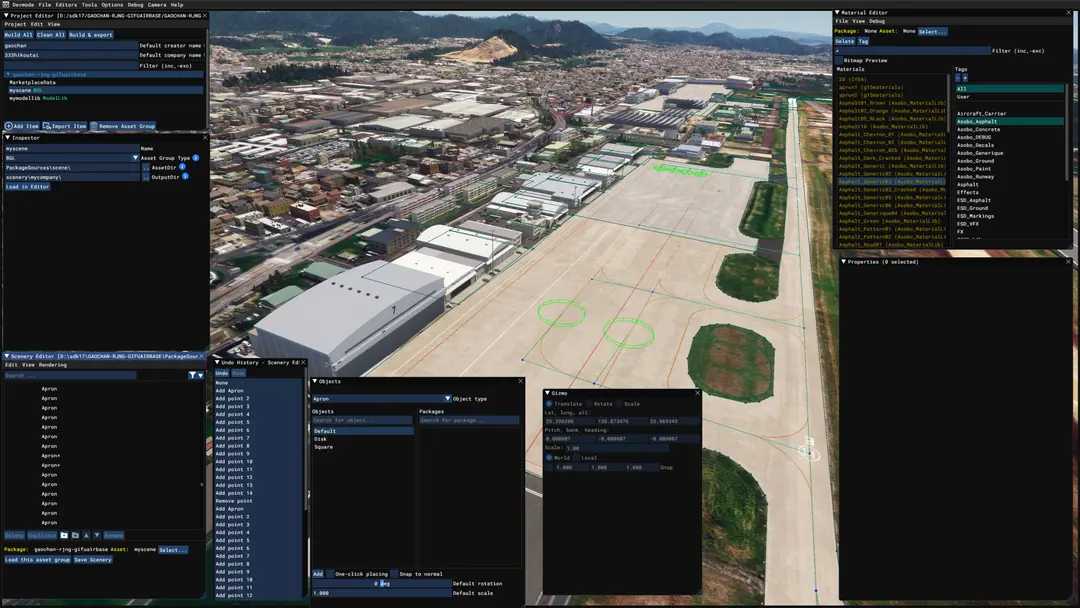Close the Objects panel
Screen dimensions: 1080x608
point(520,381)
